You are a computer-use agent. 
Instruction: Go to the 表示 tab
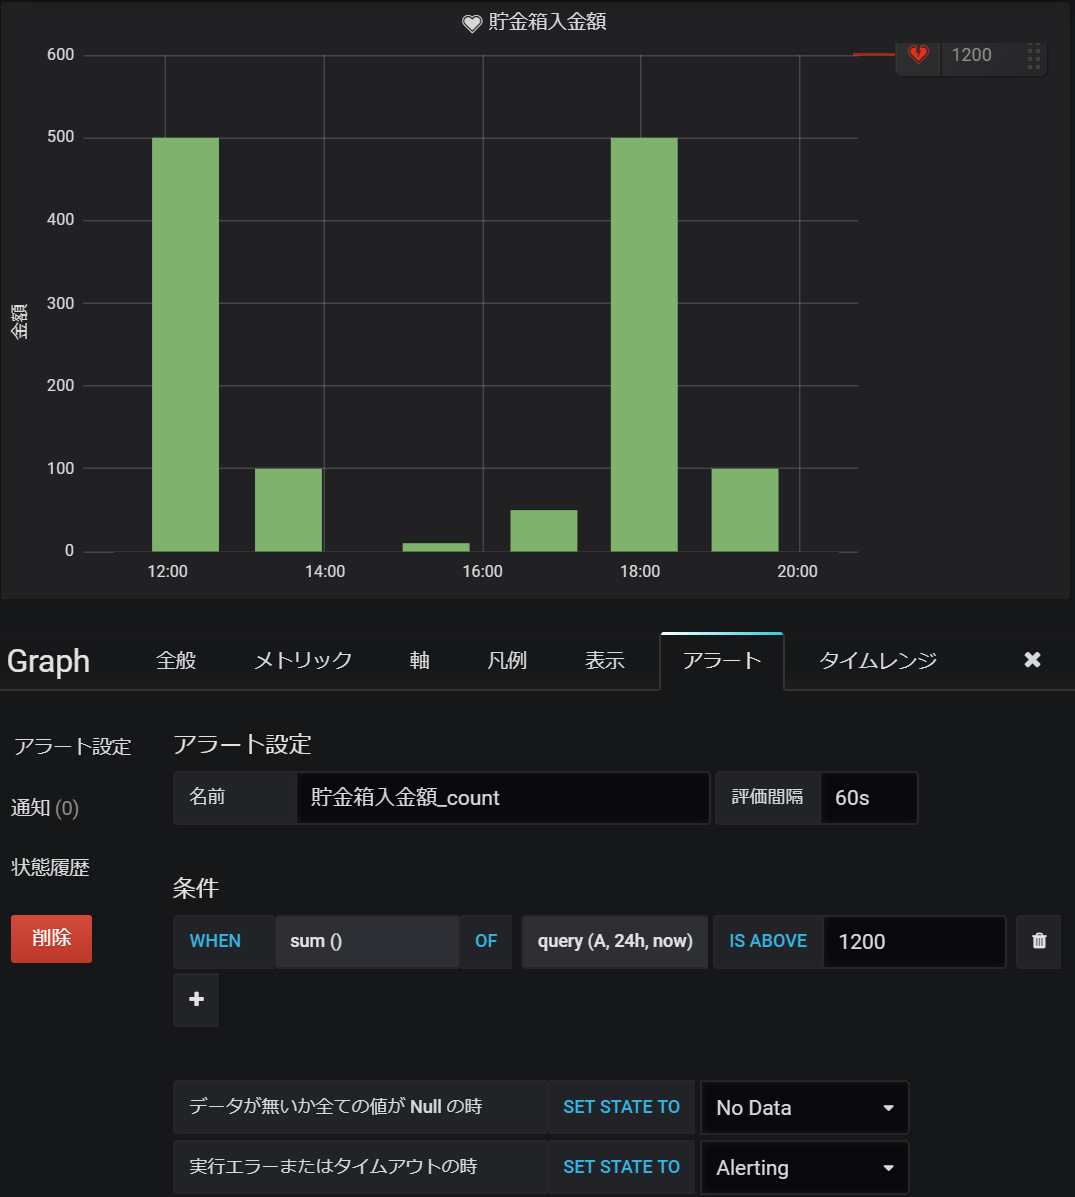pyautogui.click(x=605, y=660)
